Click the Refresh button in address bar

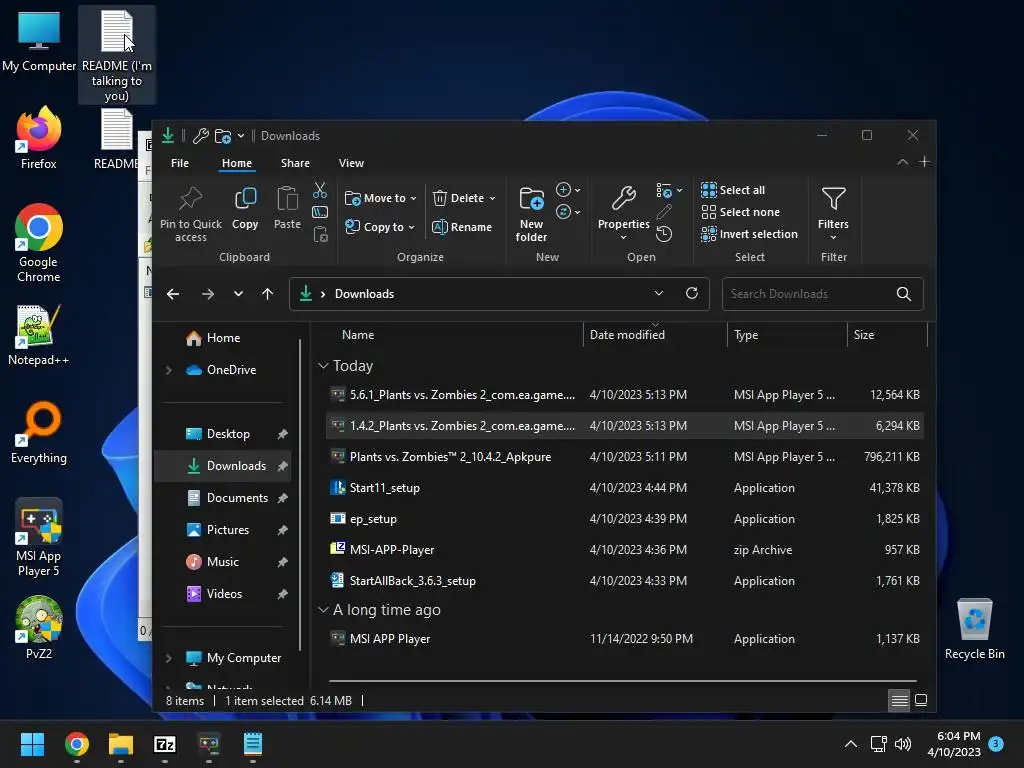click(x=692, y=293)
